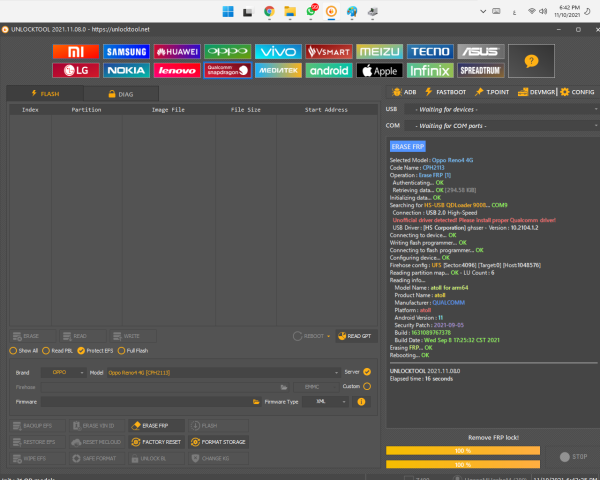Click the Meizu brand logo
The image size is (600, 480).
[x=379, y=52]
